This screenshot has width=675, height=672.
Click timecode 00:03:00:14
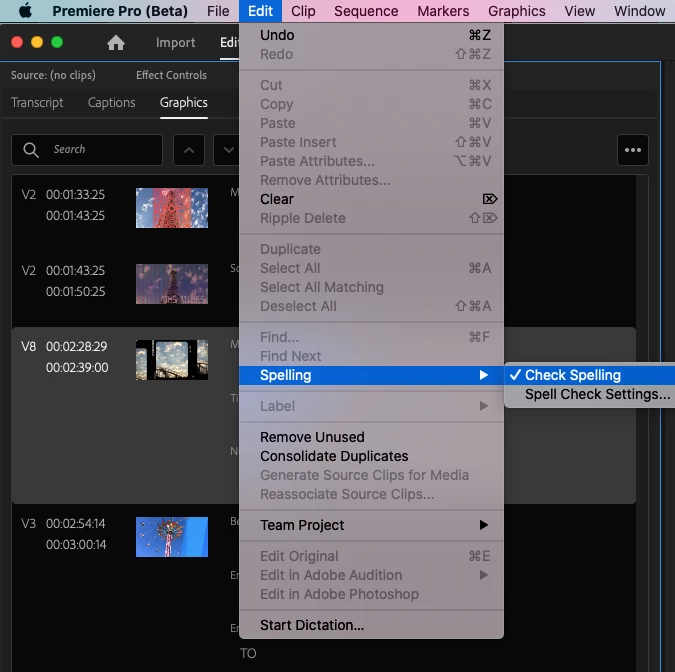76,545
